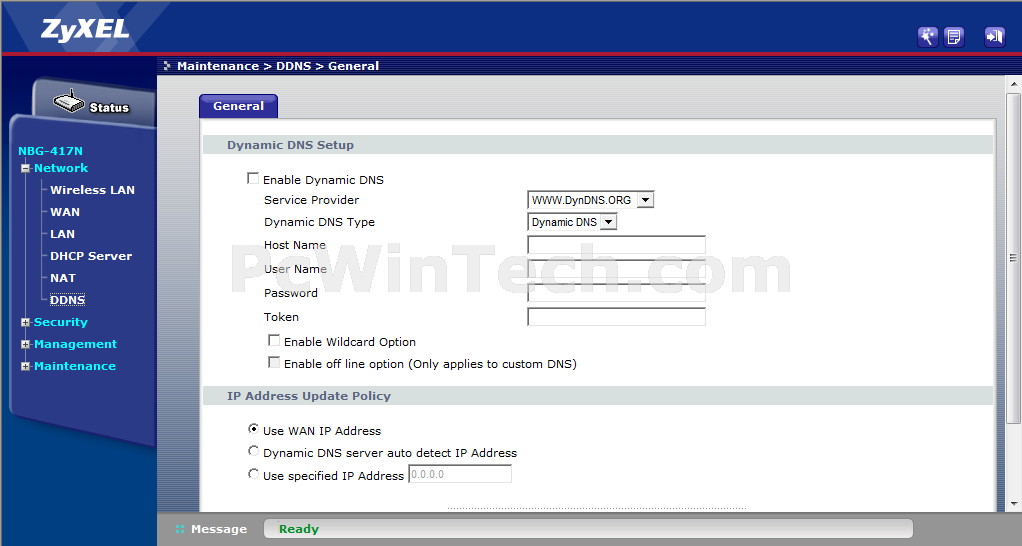Click scrollbar up arrow
The height and width of the screenshot is (546, 1022).
pos(1014,84)
